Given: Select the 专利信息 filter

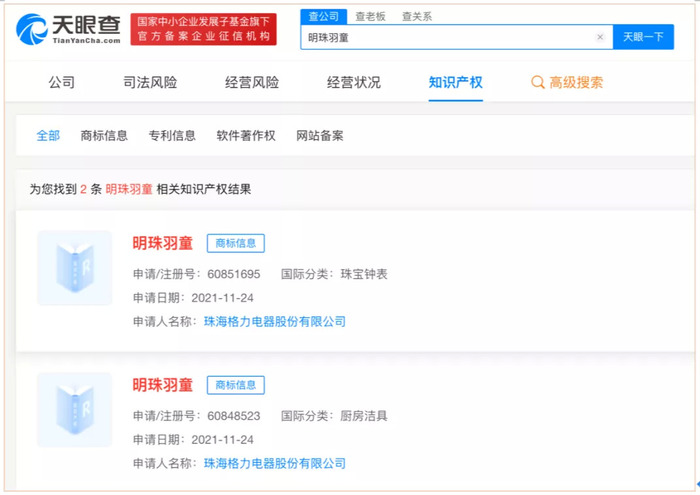Looking at the screenshot, I should [172, 136].
